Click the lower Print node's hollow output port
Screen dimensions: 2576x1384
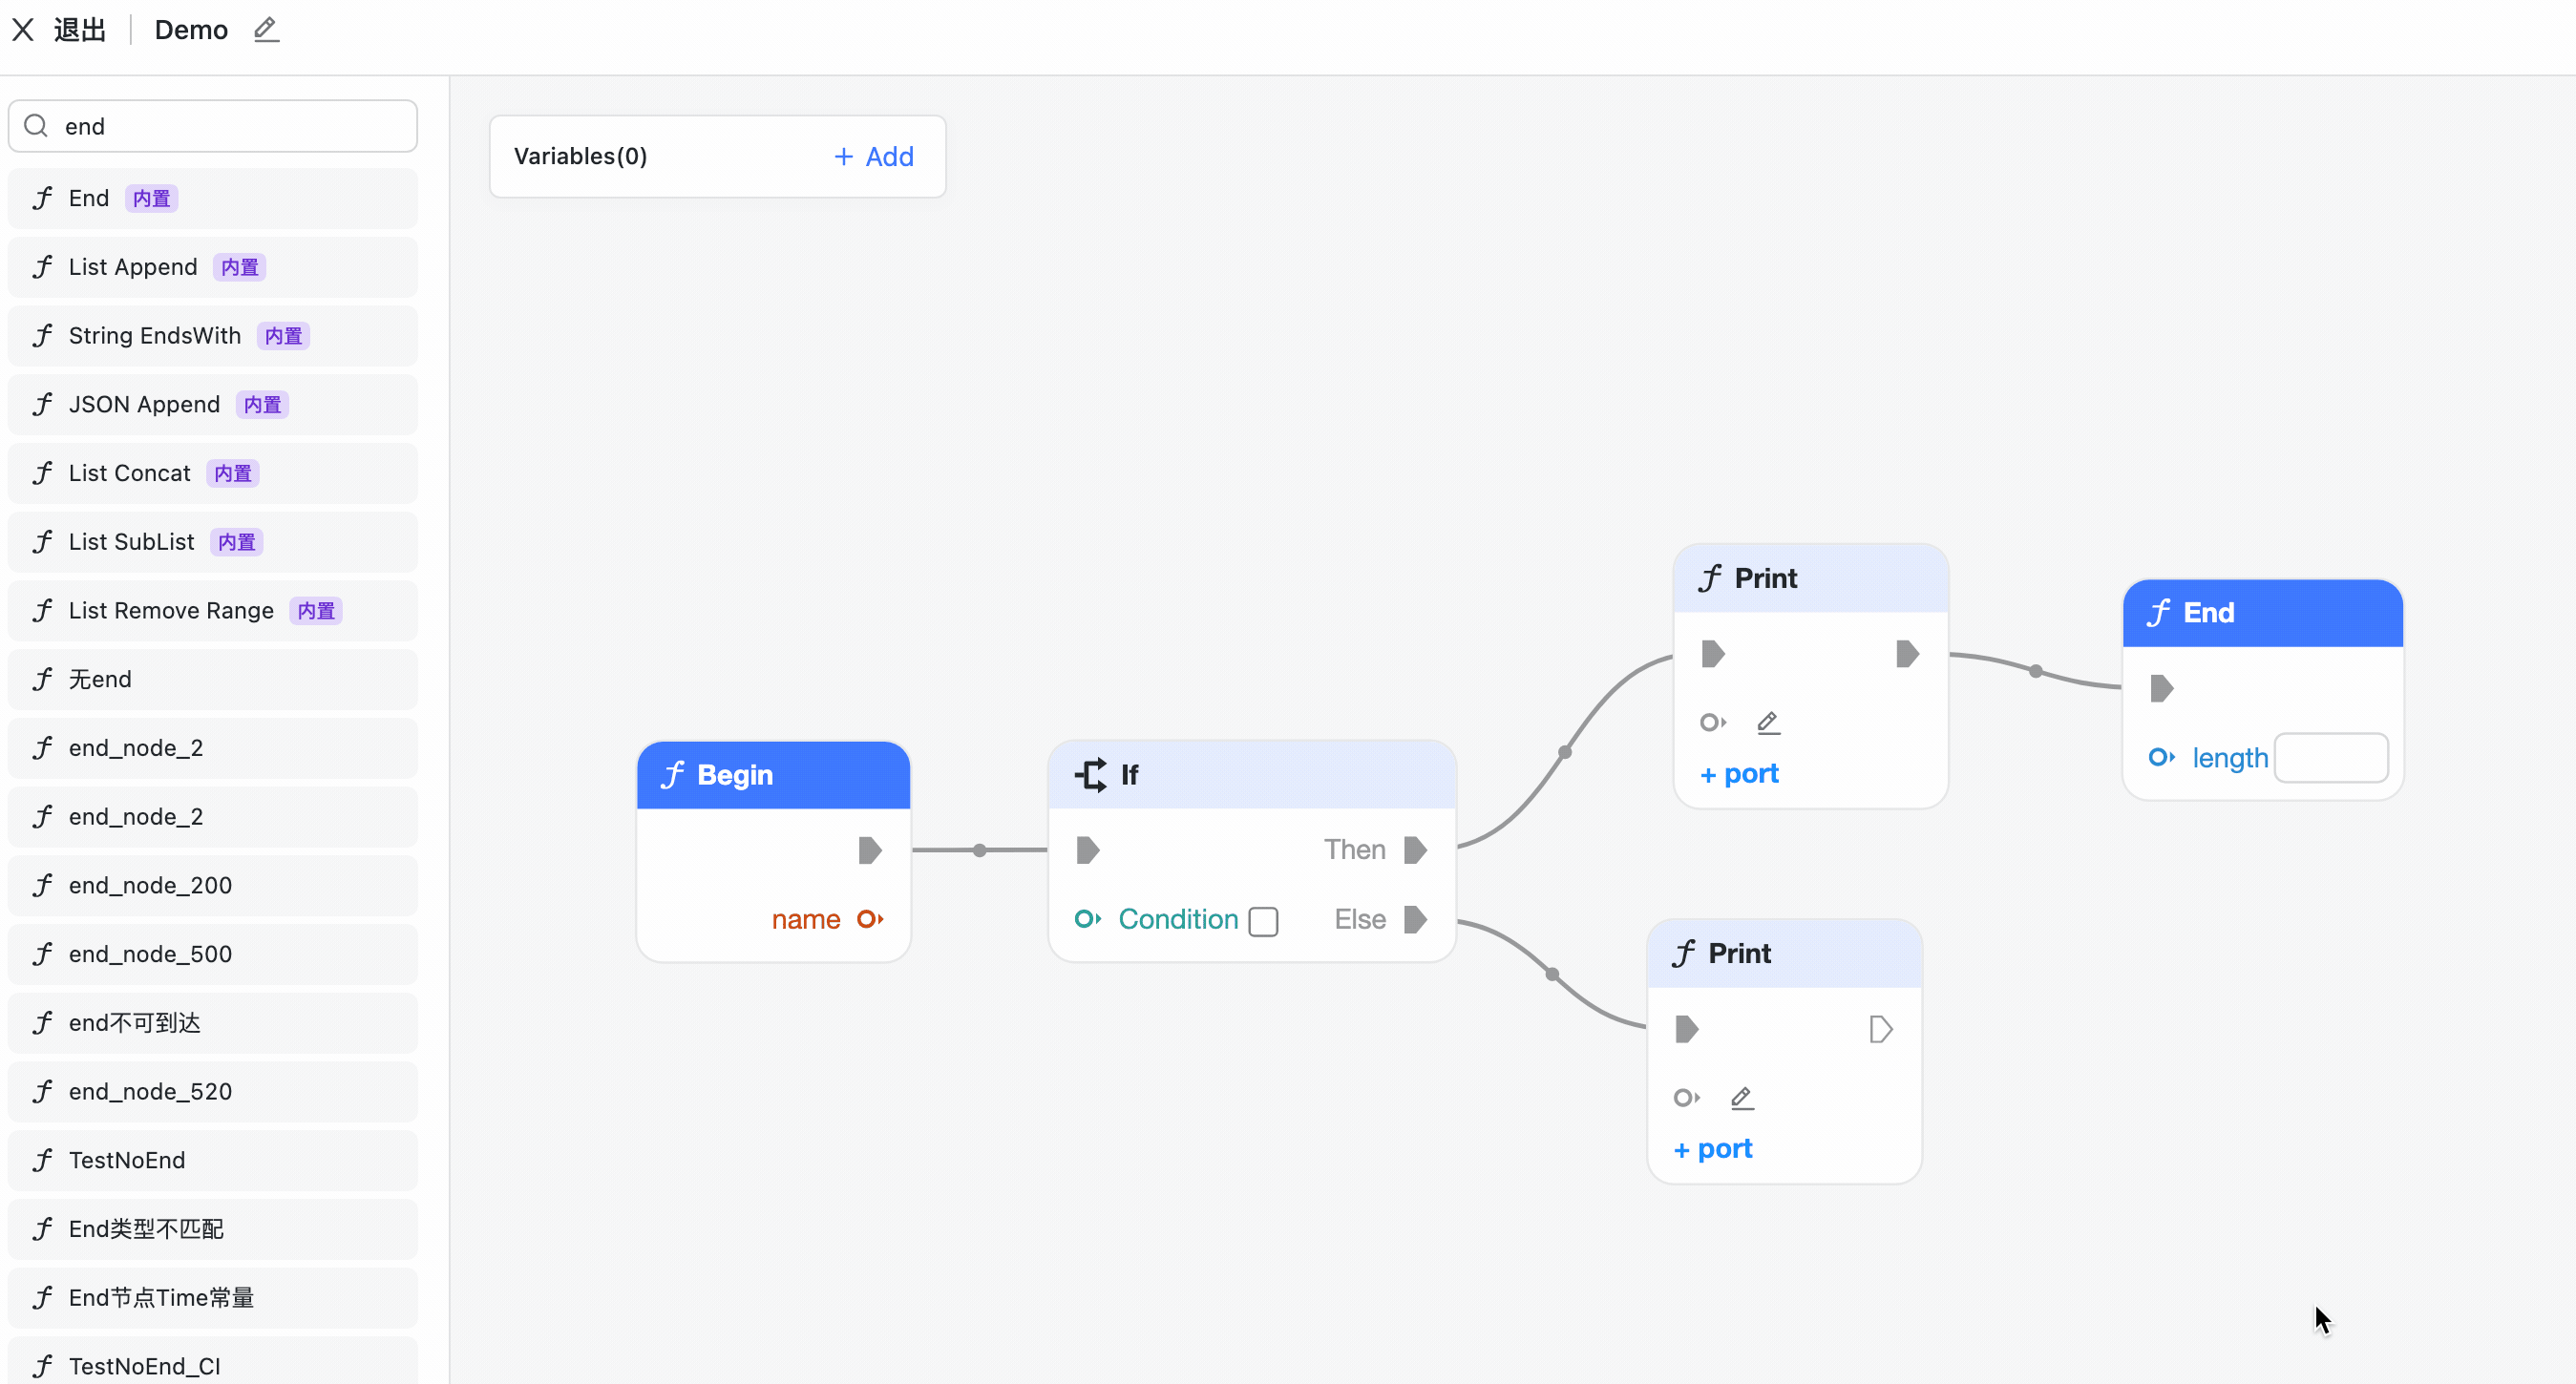click(1881, 1029)
